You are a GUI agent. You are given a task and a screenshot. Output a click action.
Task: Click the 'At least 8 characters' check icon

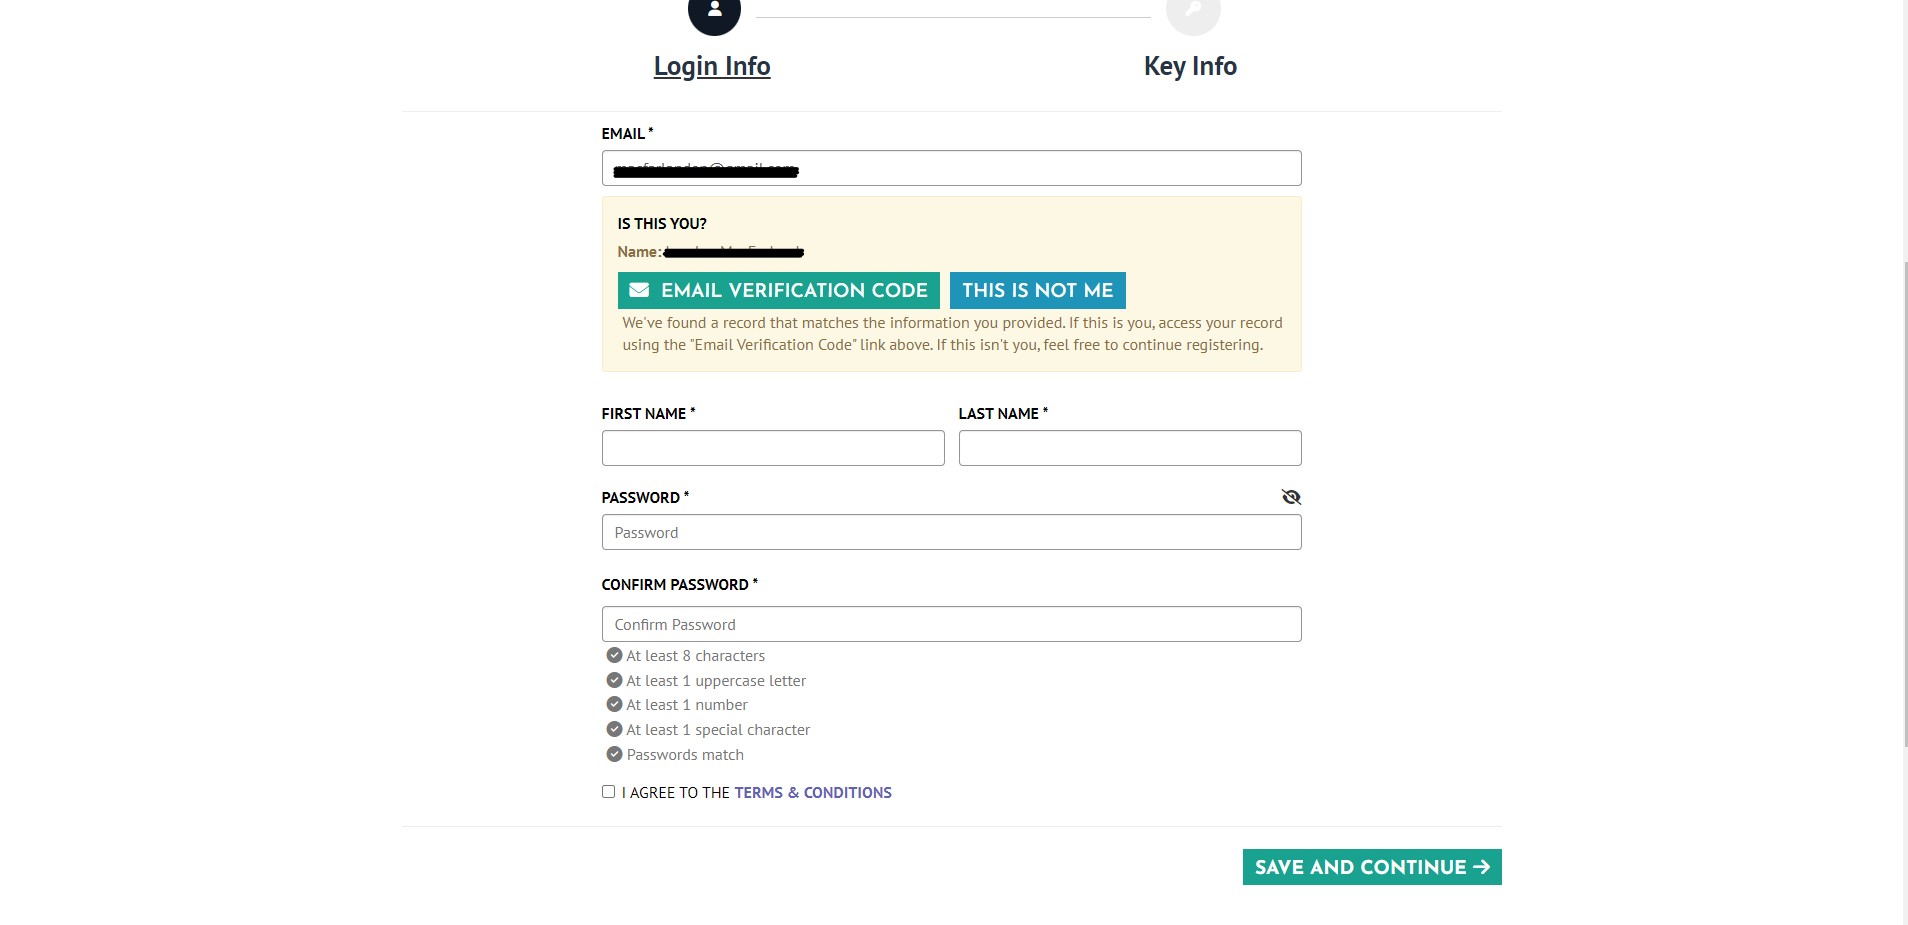point(614,655)
